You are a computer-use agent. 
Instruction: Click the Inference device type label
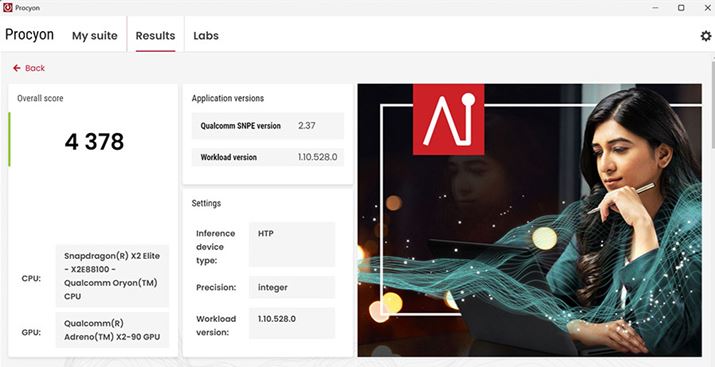tap(216, 247)
